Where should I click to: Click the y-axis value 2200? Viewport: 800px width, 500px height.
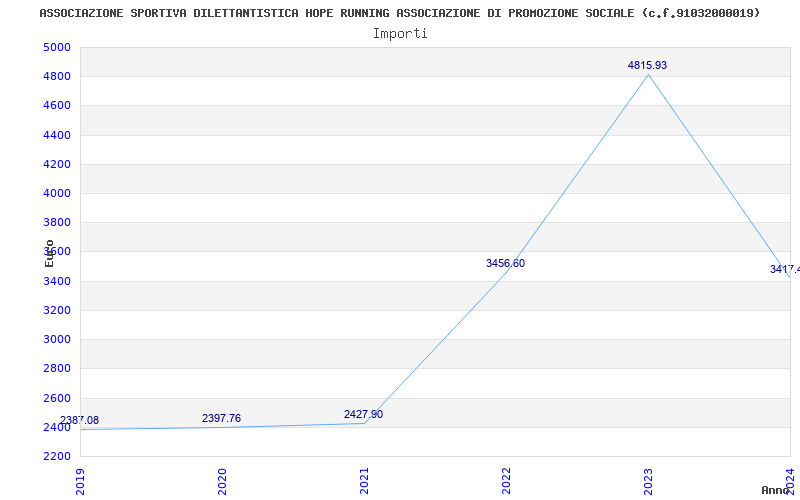(57, 456)
